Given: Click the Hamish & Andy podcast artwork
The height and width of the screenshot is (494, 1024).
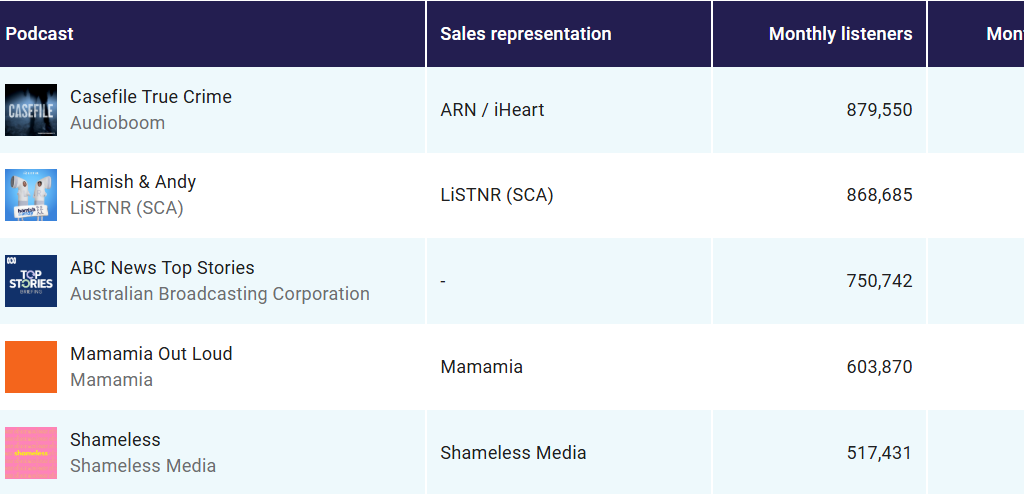Looking at the screenshot, I should point(31,195).
